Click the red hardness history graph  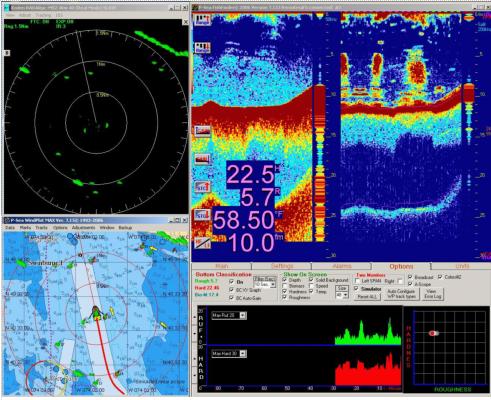tap(368, 369)
